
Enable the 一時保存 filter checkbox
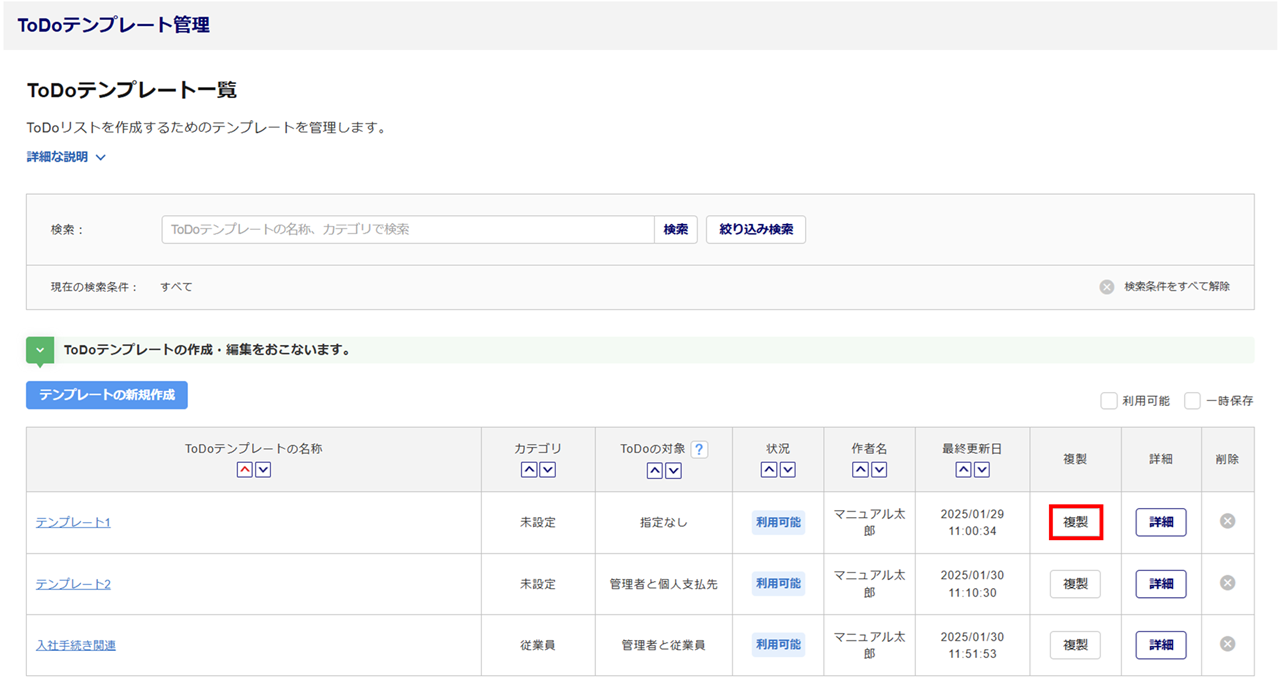click(1192, 401)
